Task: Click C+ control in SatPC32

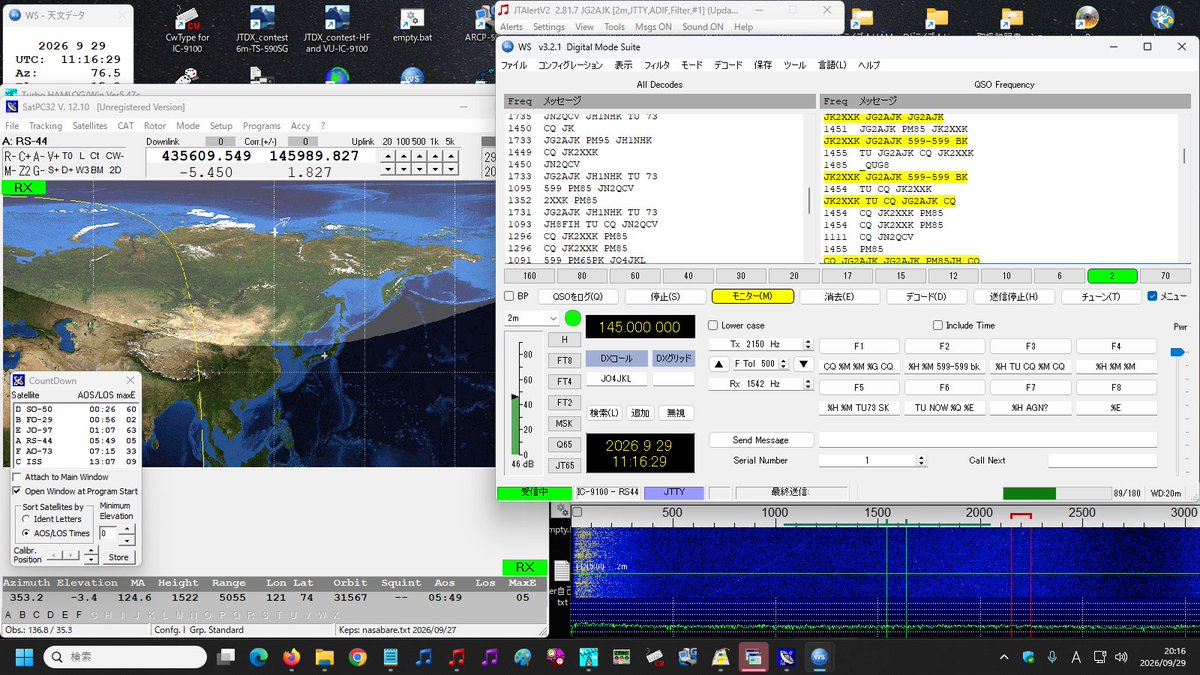Action: (25, 156)
